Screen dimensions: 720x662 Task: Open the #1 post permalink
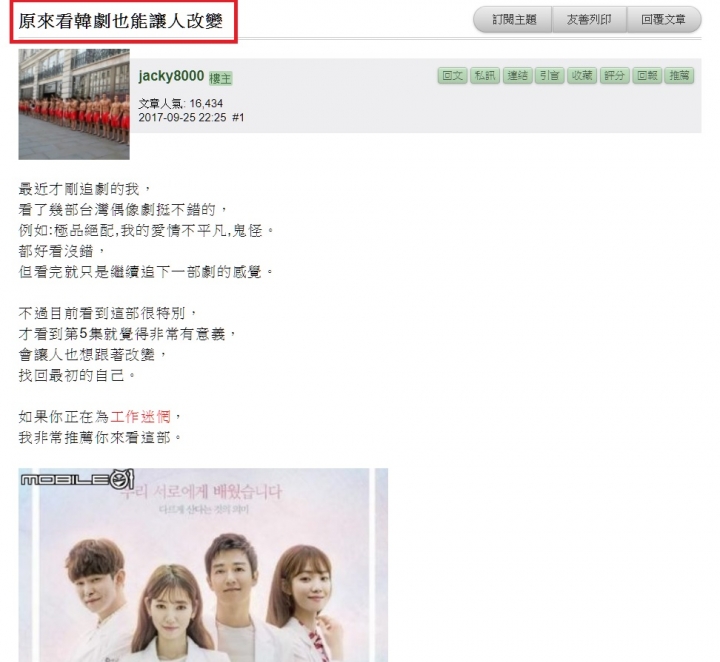pyautogui.click(x=238, y=118)
